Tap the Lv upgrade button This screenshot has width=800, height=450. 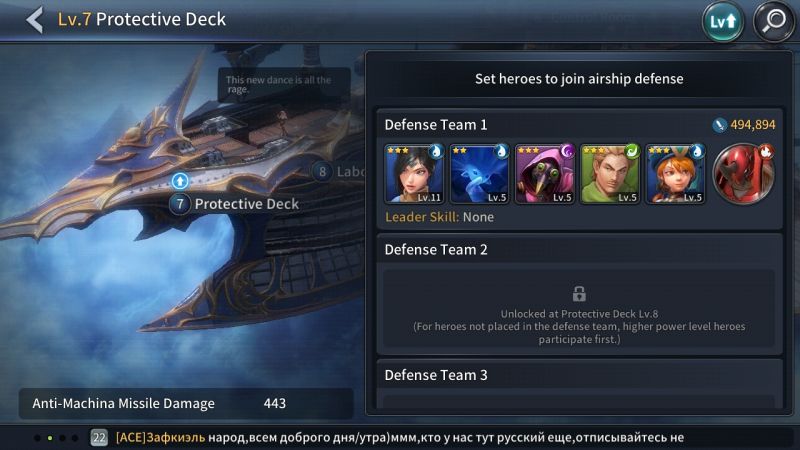pyautogui.click(x=722, y=21)
